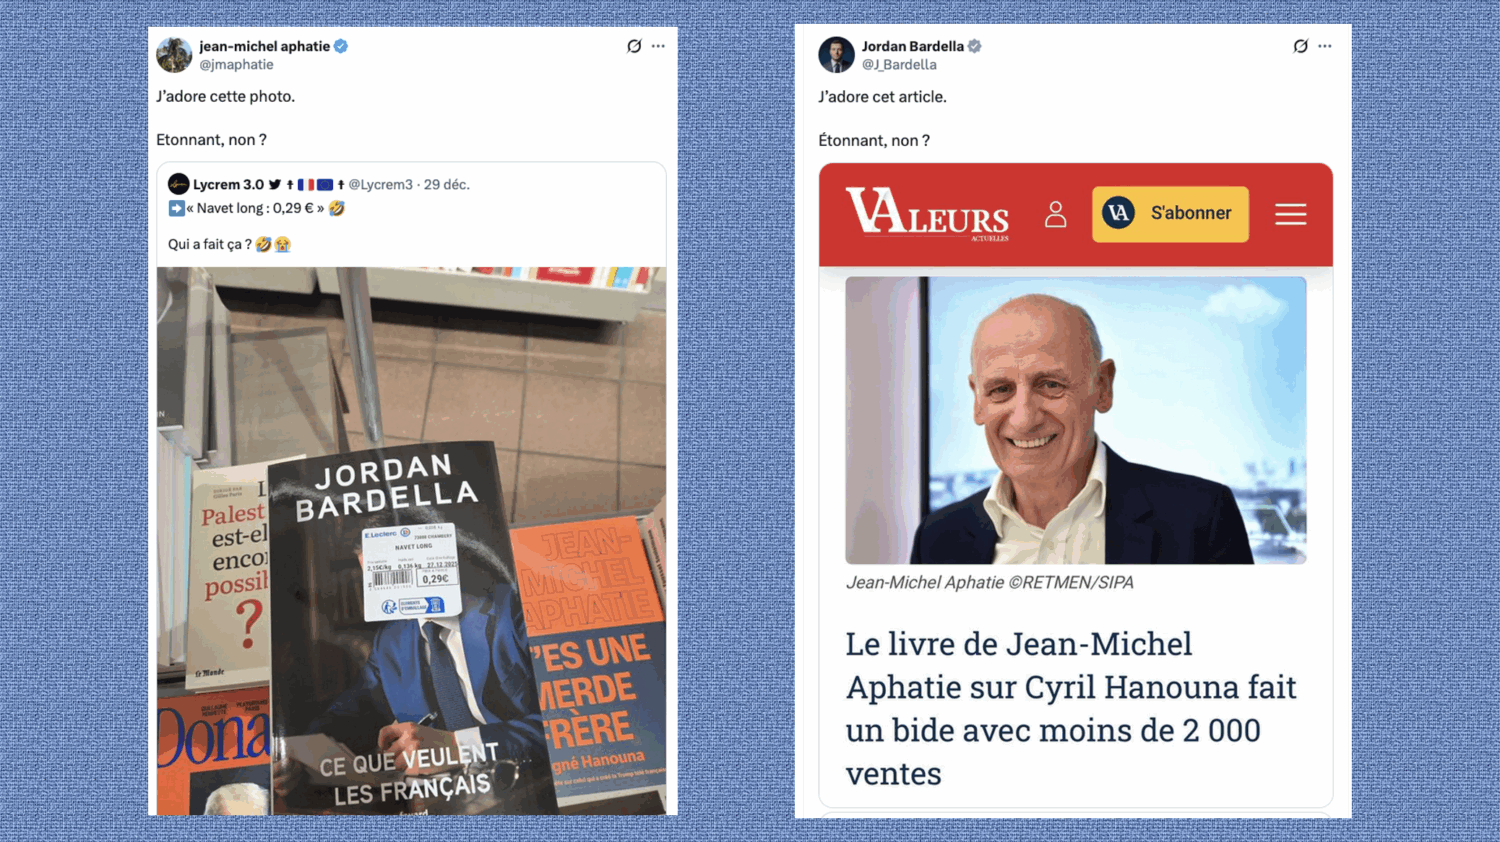The height and width of the screenshot is (842, 1500).
Task: Click Jordan Bardella's verified badge
Action: (975, 46)
